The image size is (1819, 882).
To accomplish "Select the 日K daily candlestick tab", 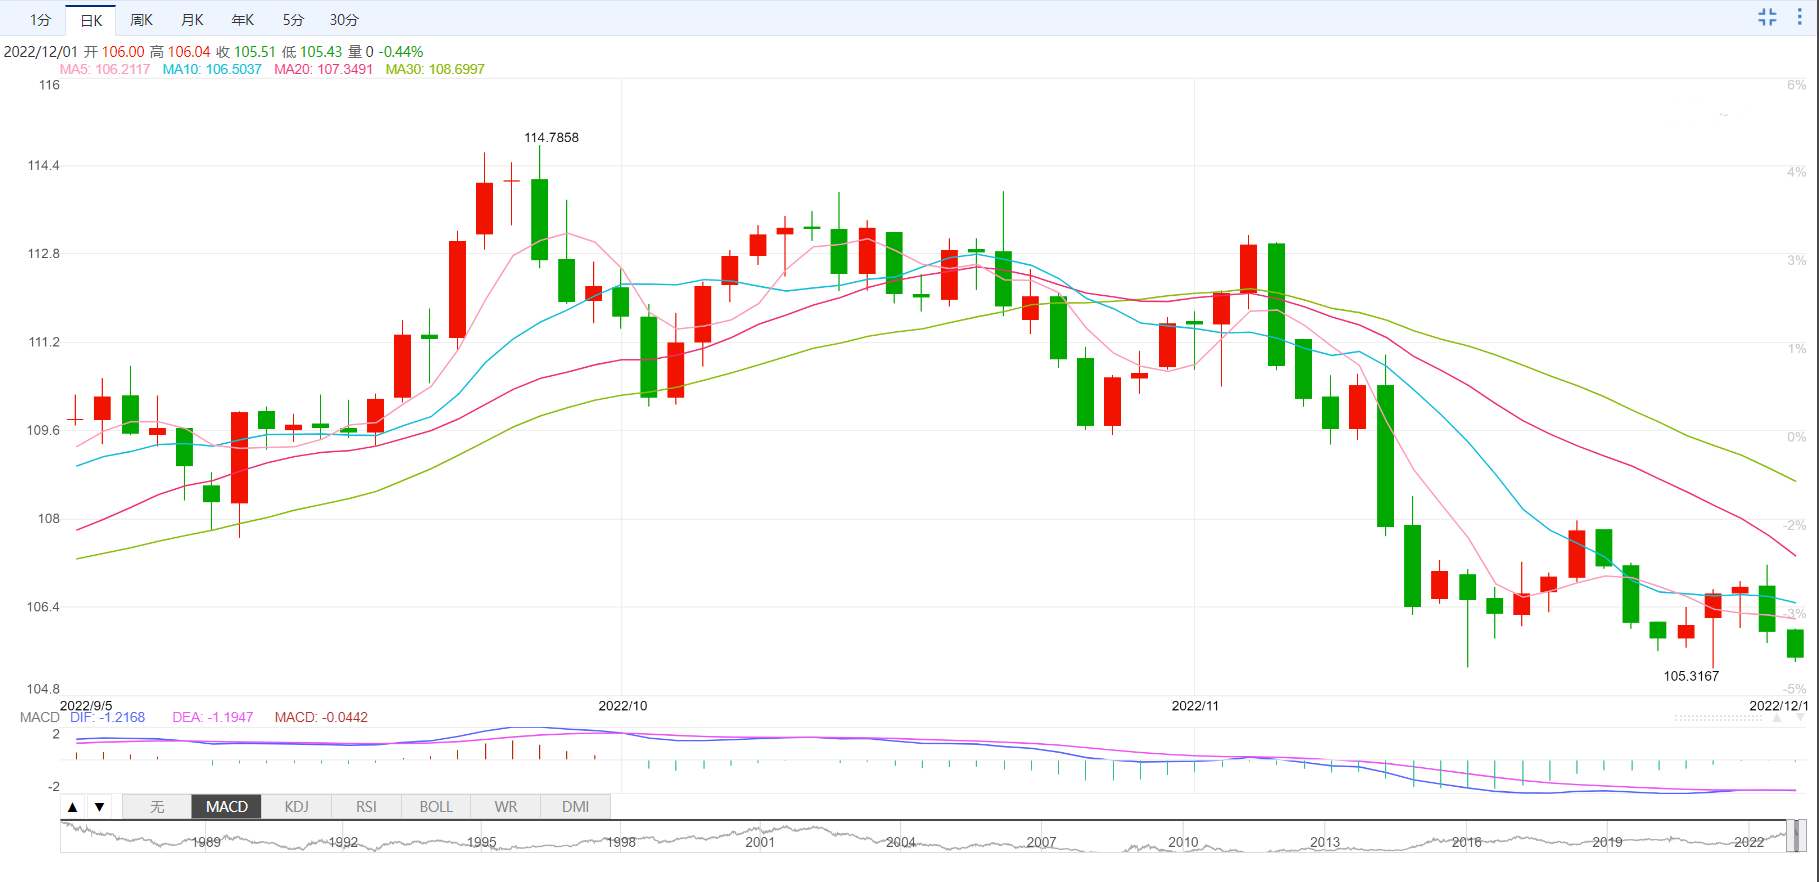I will click(91, 20).
